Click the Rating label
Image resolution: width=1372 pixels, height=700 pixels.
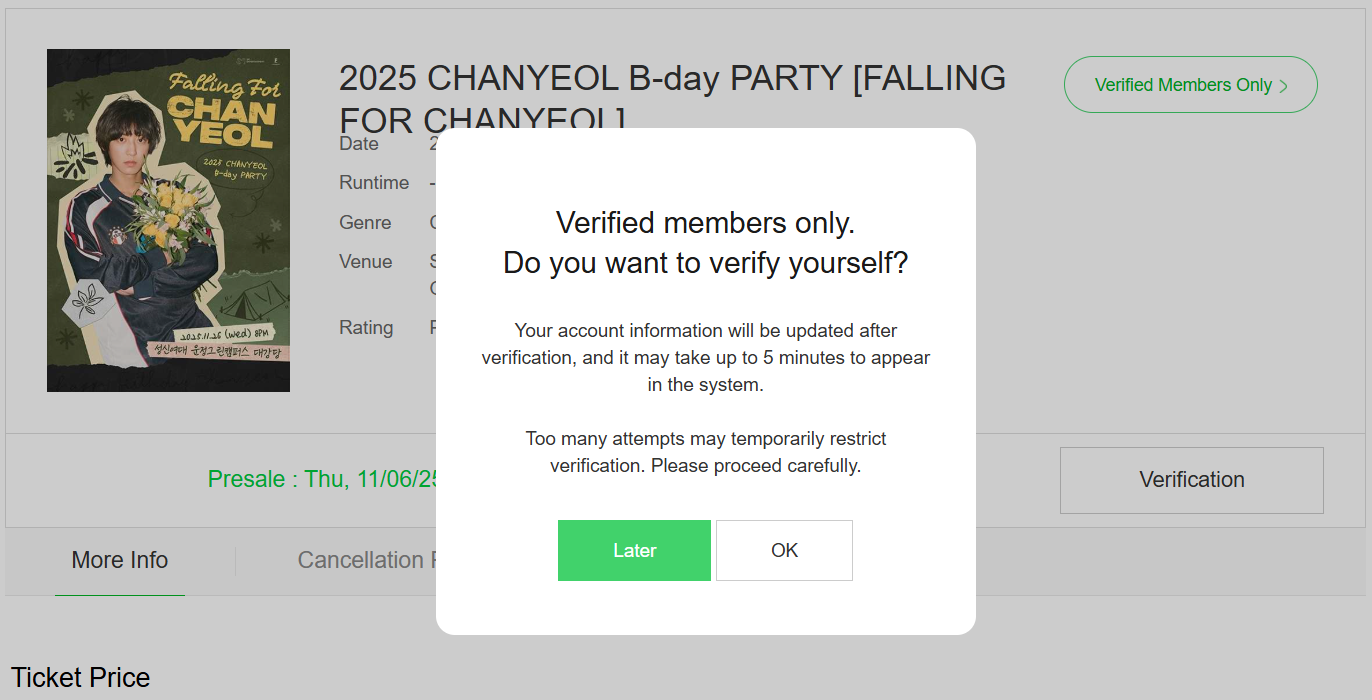click(x=366, y=328)
